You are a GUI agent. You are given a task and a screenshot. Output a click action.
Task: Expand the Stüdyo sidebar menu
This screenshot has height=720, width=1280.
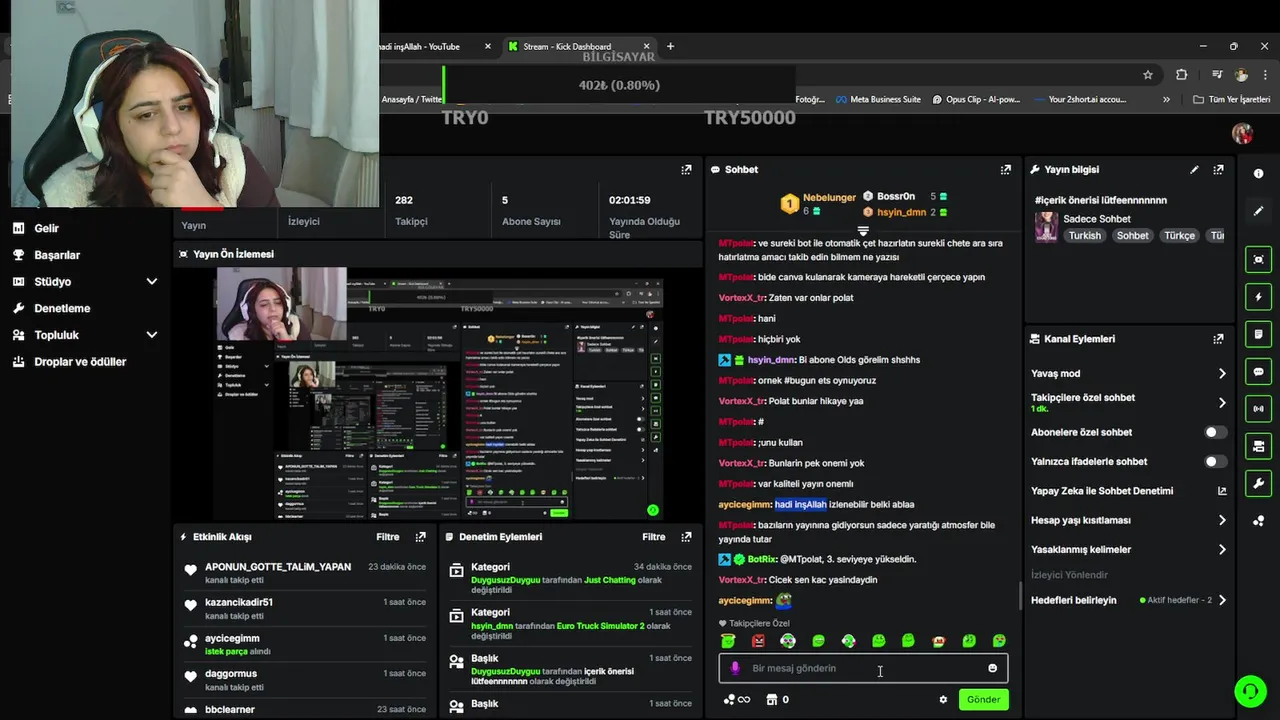click(x=152, y=282)
